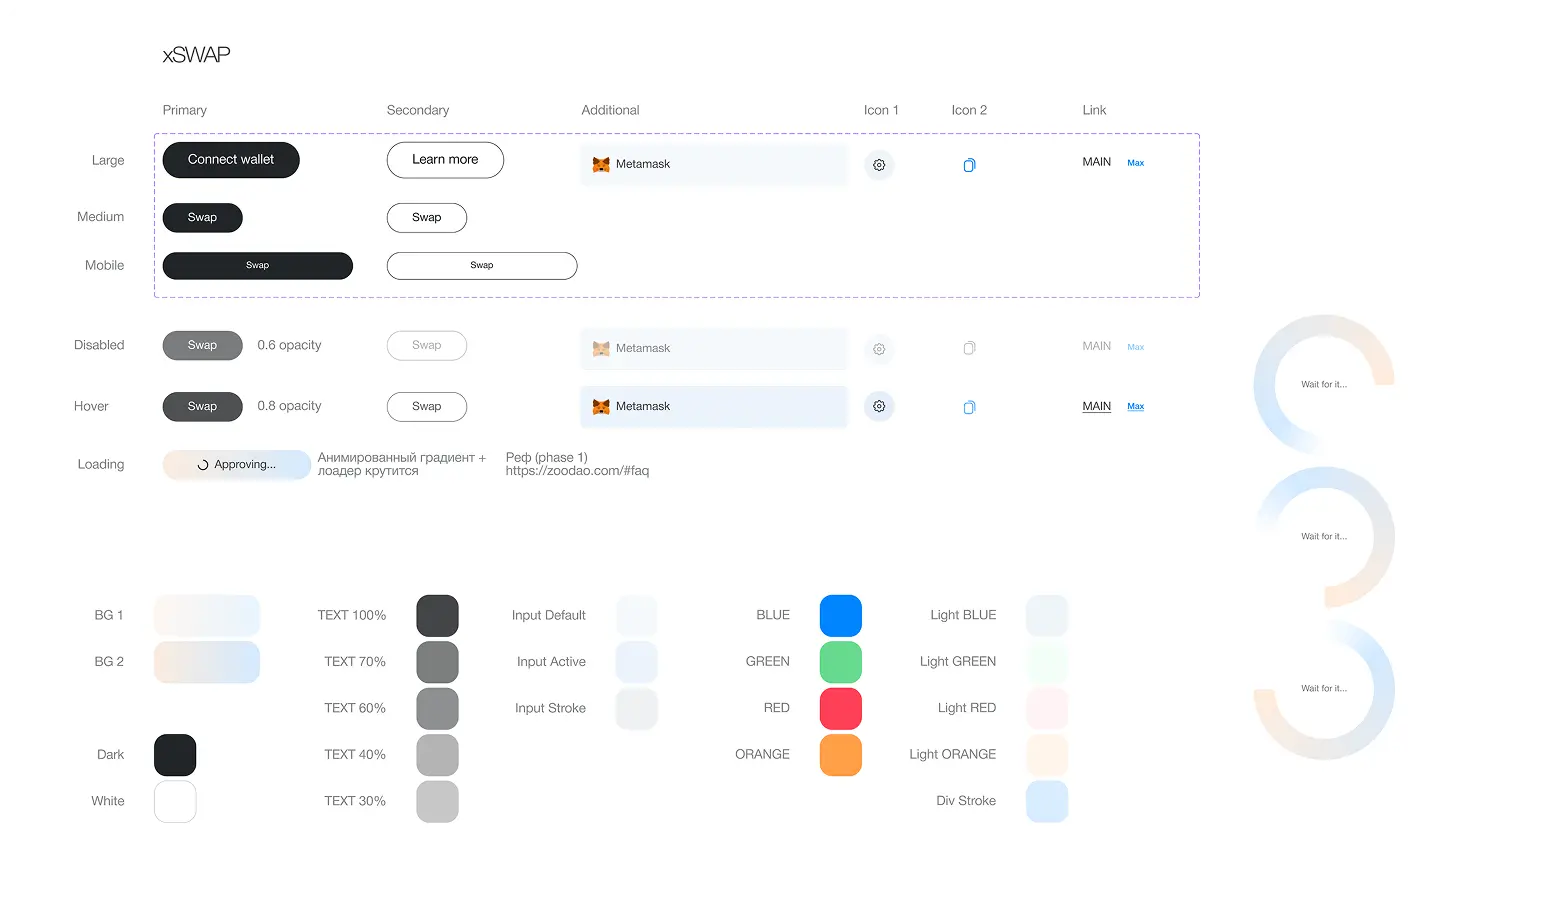Select the Dark color swatch

tap(175, 754)
